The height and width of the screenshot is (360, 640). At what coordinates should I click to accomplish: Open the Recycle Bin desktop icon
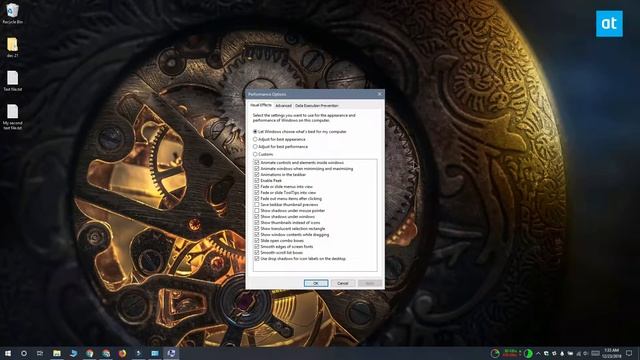[x=12, y=13]
